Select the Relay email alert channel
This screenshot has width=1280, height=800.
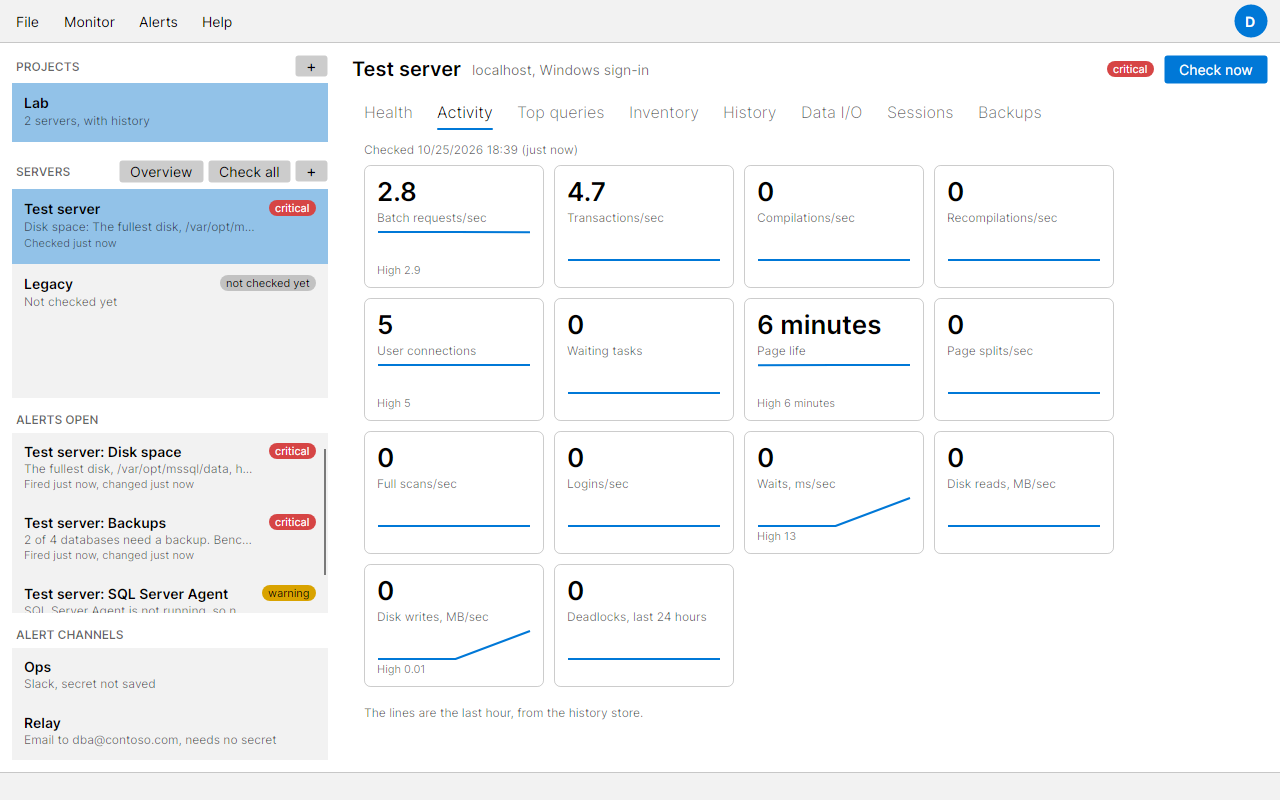coord(170,731)
